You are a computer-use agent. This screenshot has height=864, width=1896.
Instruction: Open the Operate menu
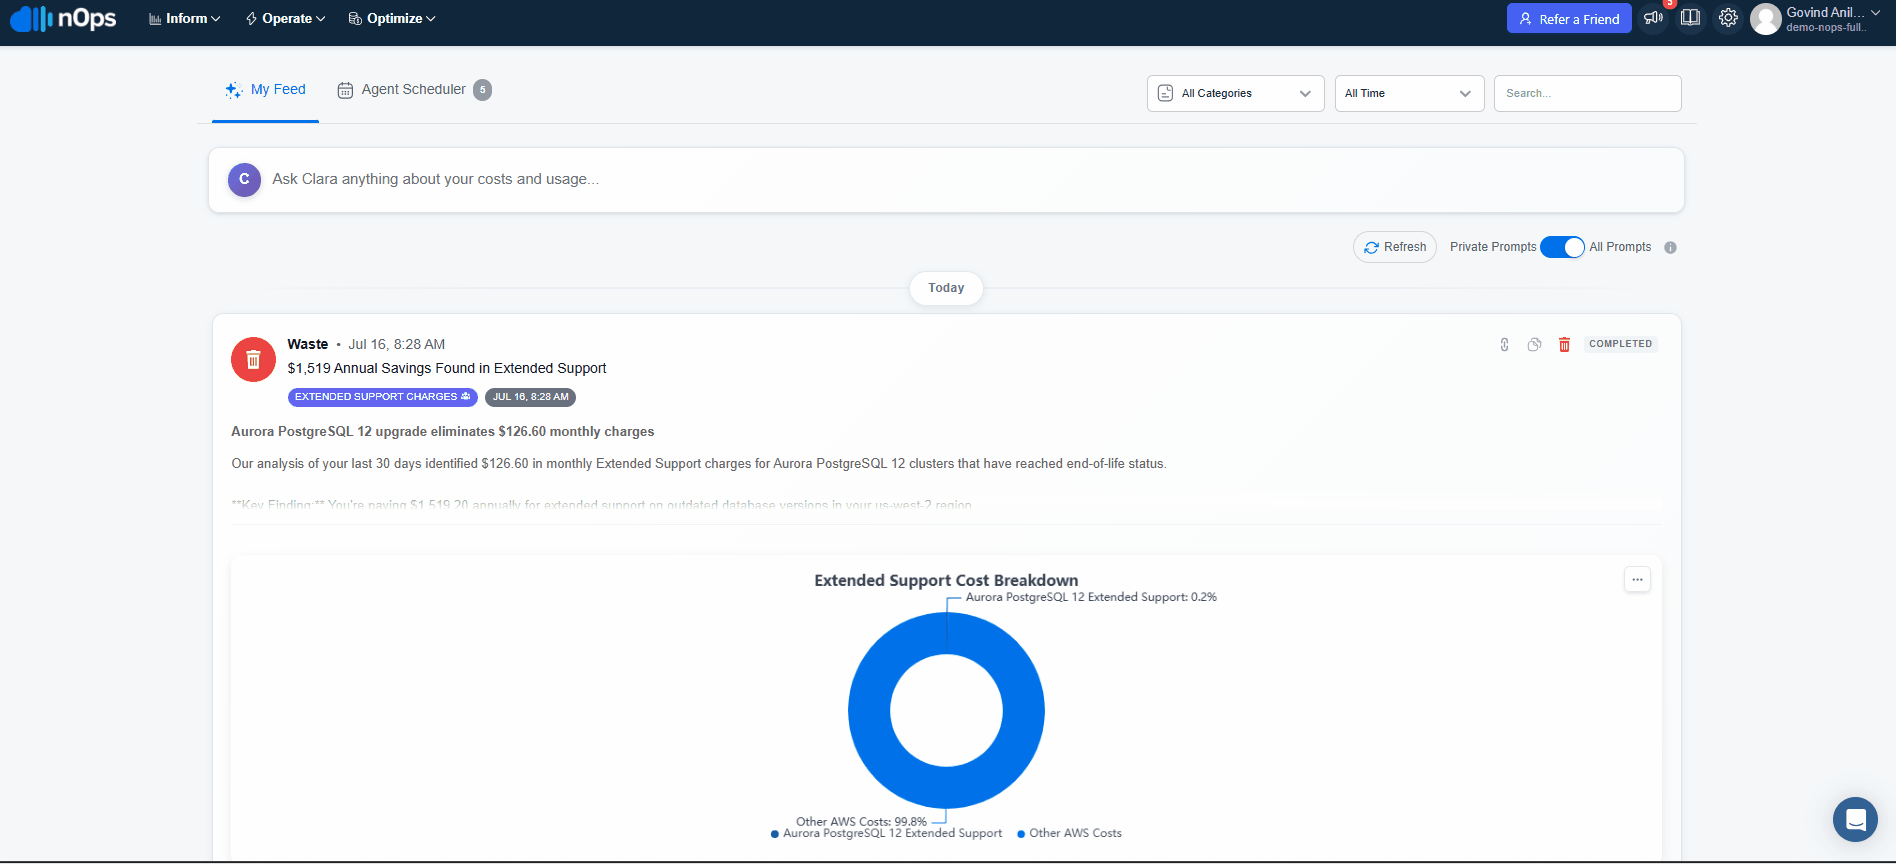point(286,19)
